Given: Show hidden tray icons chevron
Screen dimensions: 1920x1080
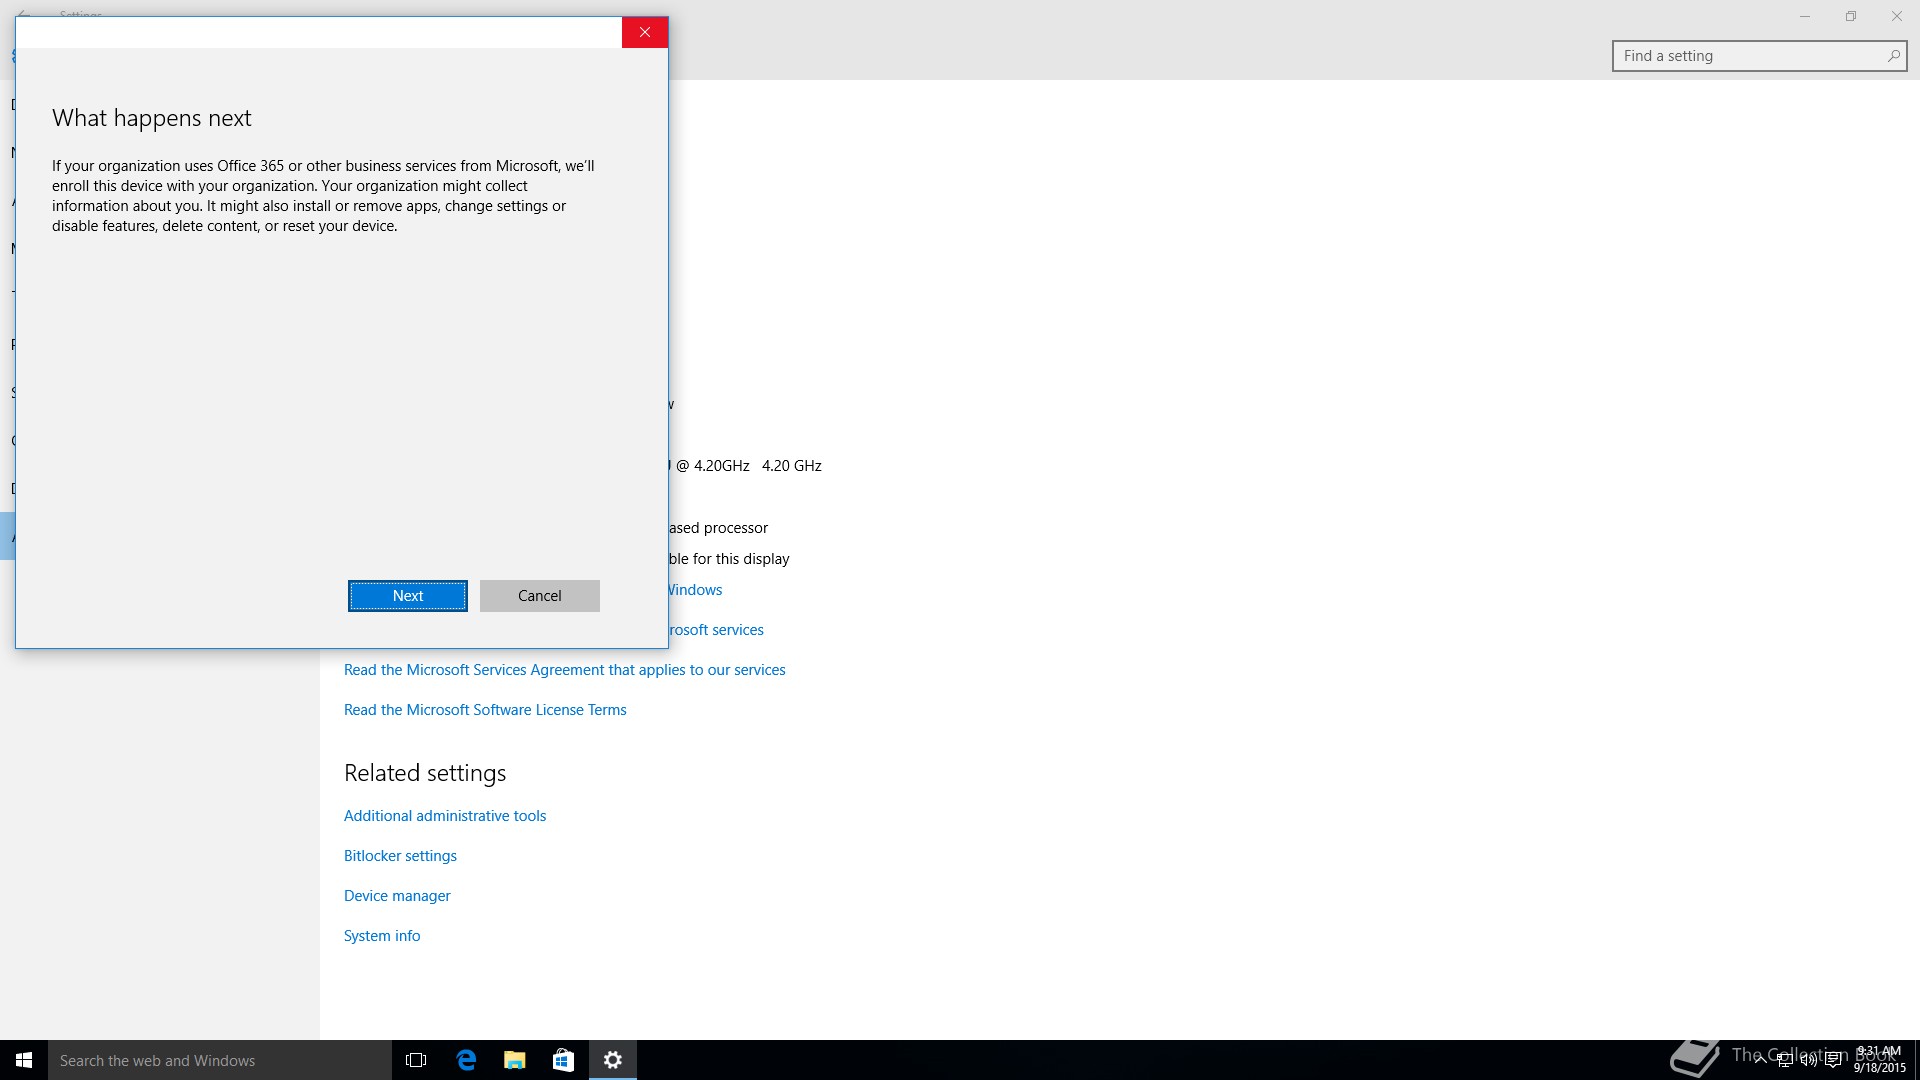Looking at the screenshot, I should 1760,1060.
